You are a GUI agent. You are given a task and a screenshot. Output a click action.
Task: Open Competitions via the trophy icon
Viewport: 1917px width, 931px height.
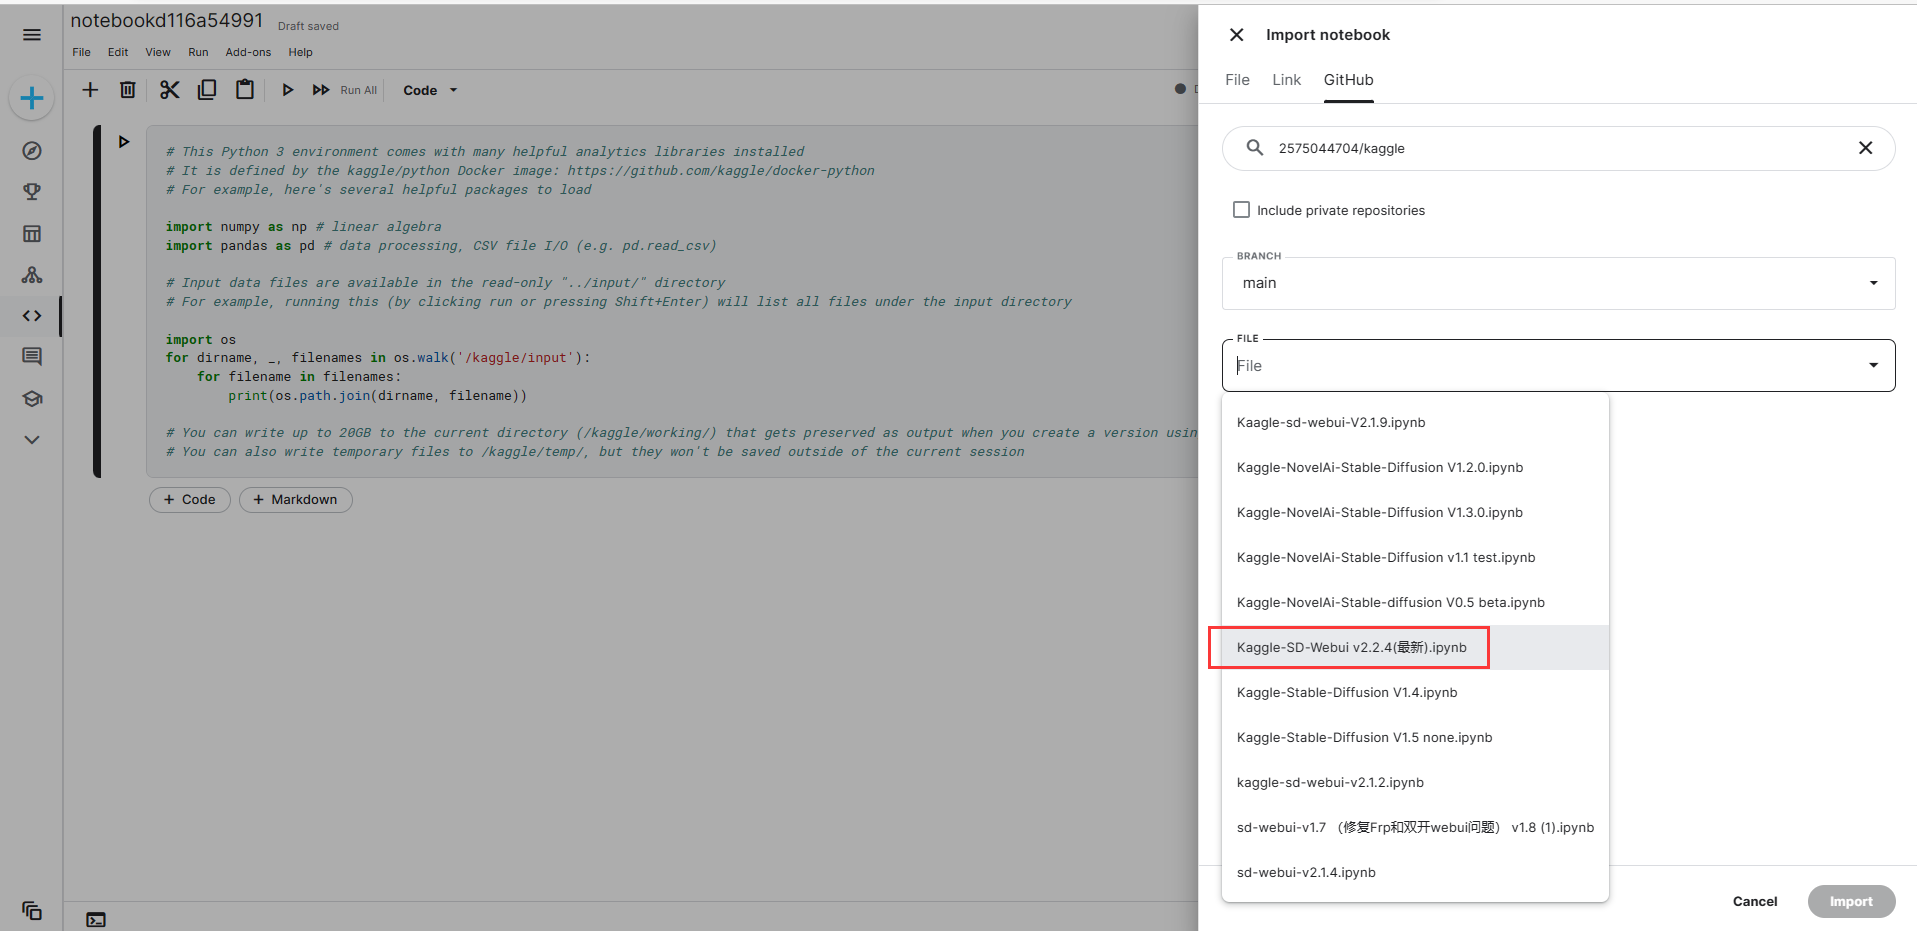point(32,192)
